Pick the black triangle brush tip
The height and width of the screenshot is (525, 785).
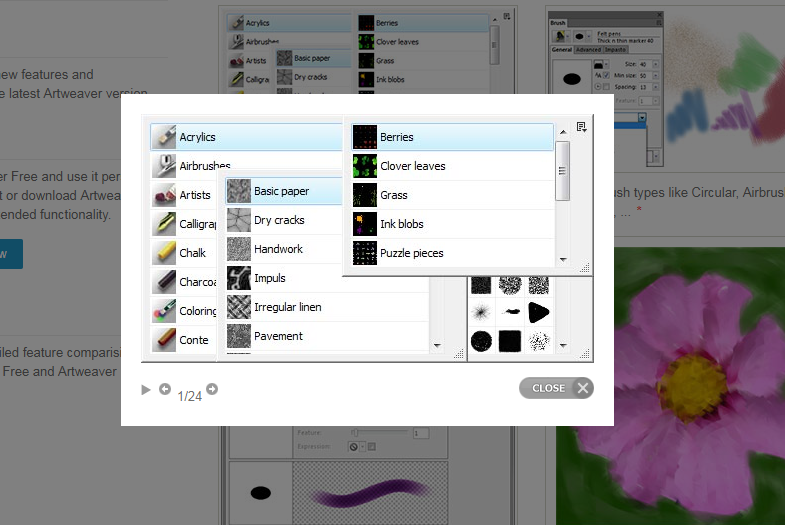pyautogui.click(x=539, y=312)
